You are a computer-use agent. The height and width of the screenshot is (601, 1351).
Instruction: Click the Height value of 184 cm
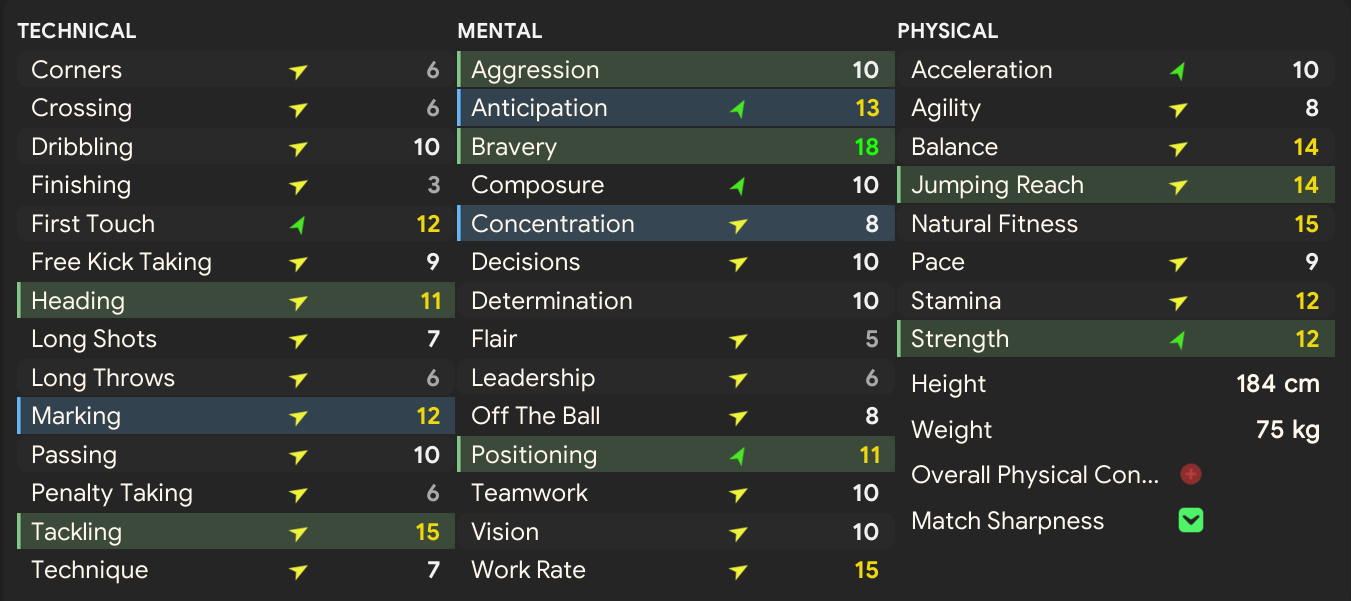(1277, 384)
